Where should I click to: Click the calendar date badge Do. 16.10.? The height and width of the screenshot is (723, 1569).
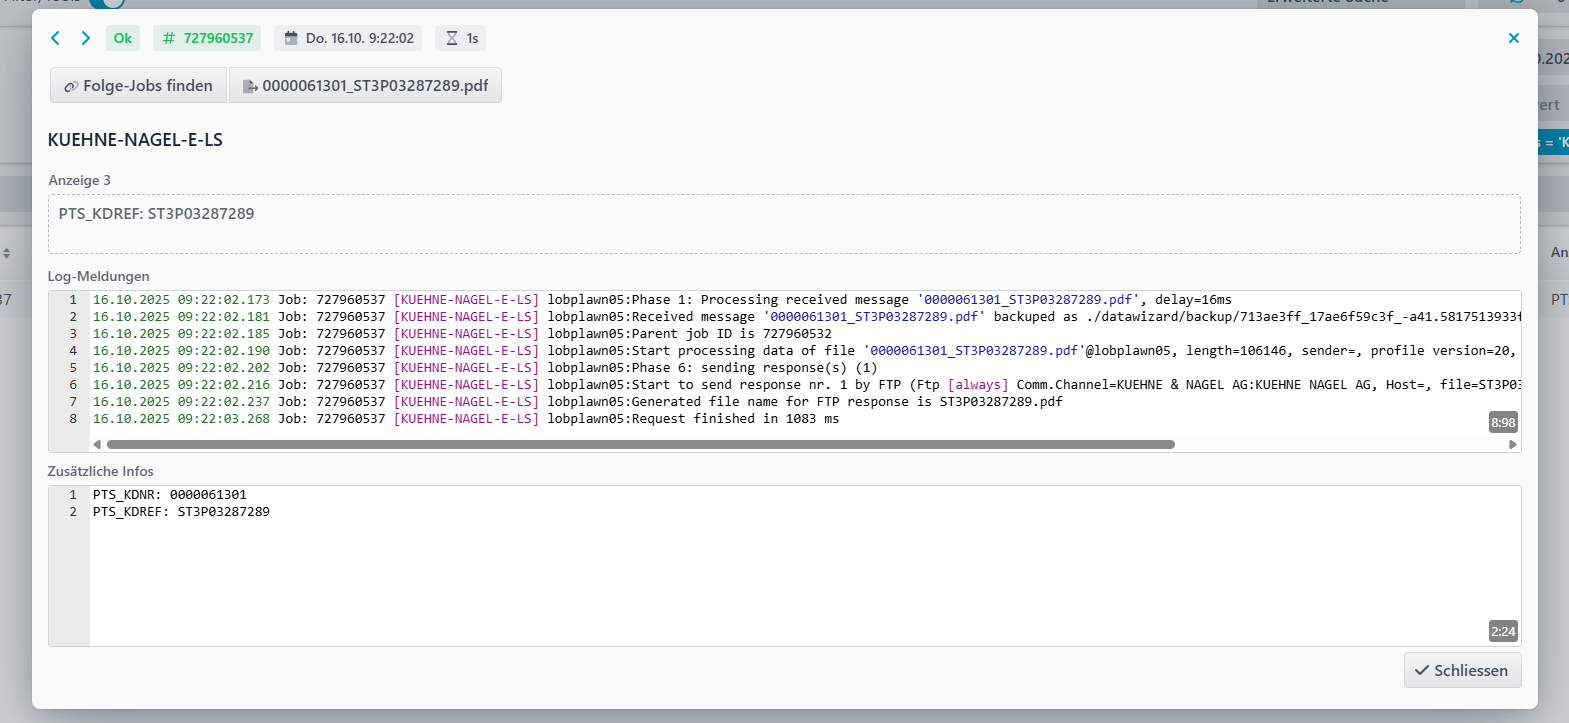[348, 38]
